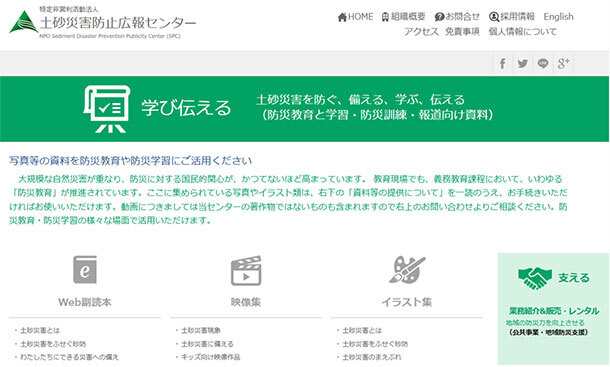Click 土砂災害のまえぶれ item
This screenshot has height=367, width=610.
[x=372, y=357]
